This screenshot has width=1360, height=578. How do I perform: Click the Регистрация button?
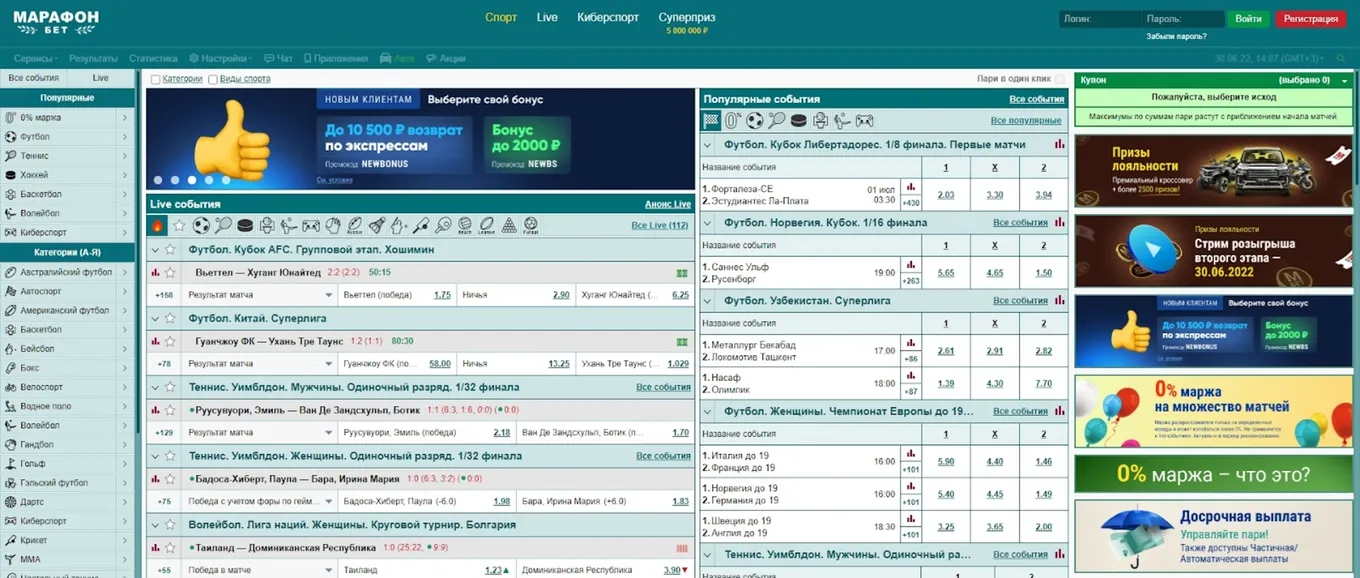[x=1310, y=19]
